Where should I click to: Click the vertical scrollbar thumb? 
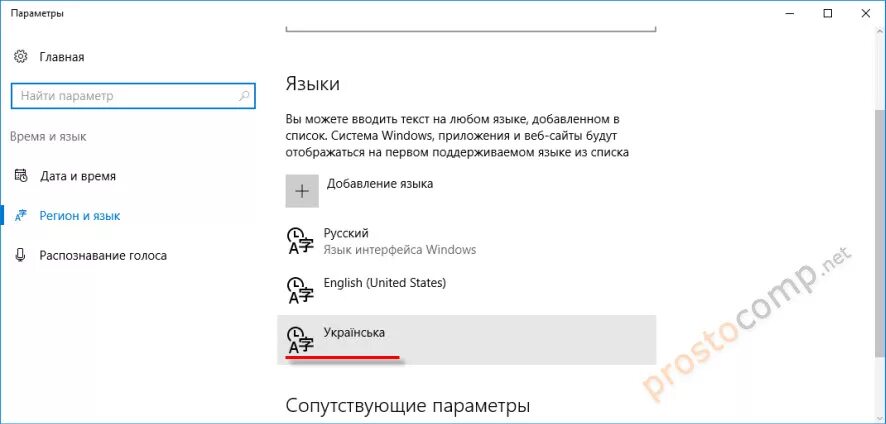coord(880,235)
